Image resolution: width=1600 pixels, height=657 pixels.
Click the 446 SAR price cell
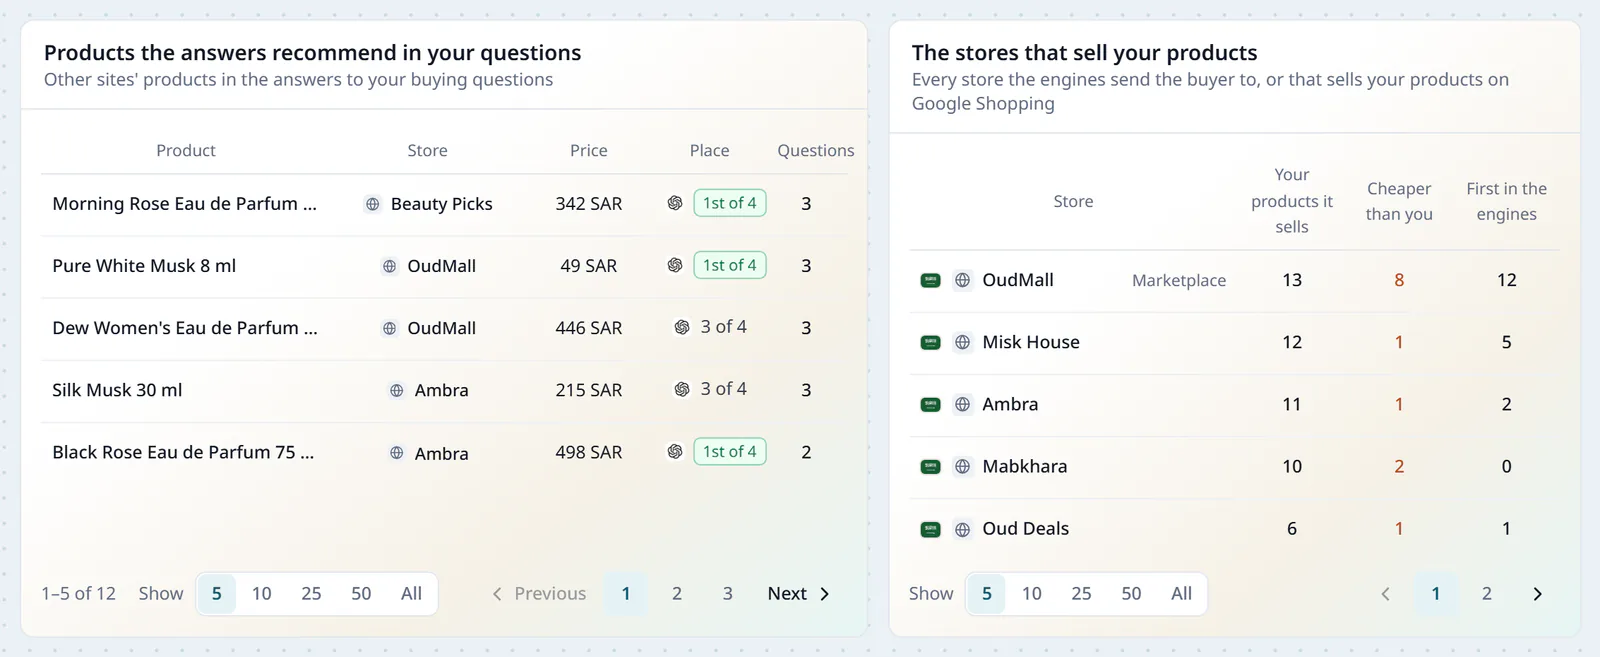coord(589,328)
